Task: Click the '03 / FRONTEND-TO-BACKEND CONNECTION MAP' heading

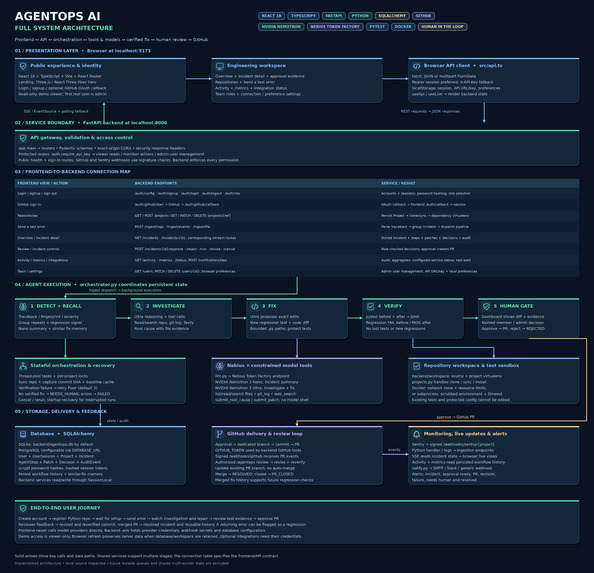Action: click(x=72, y=172)
